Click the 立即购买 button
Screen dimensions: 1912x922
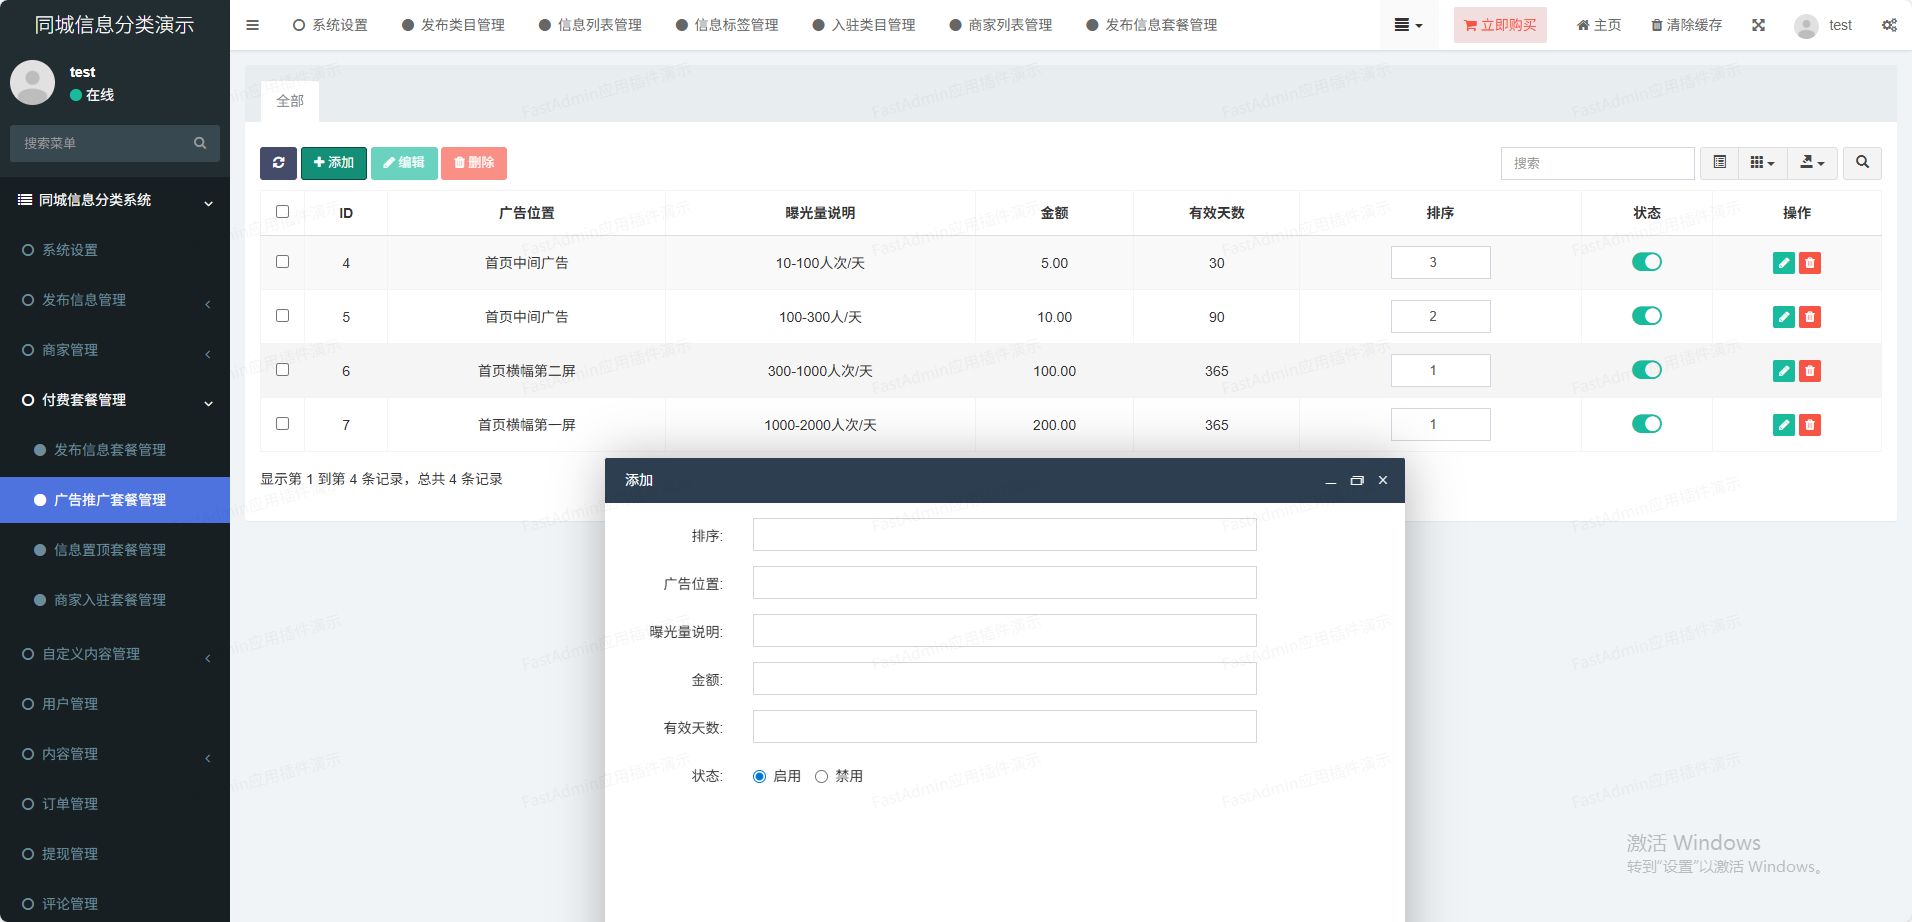coord(1499,25)
